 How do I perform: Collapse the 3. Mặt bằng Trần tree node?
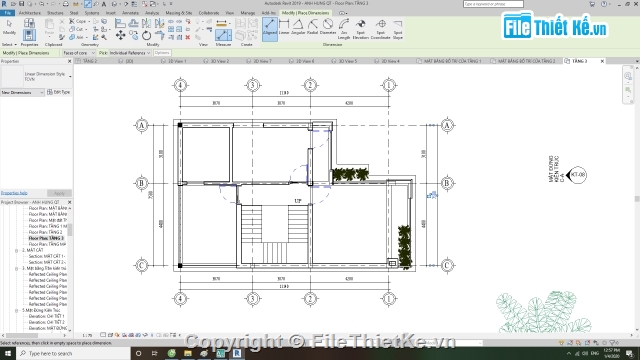pyautogui.click(x=17, y=269)
